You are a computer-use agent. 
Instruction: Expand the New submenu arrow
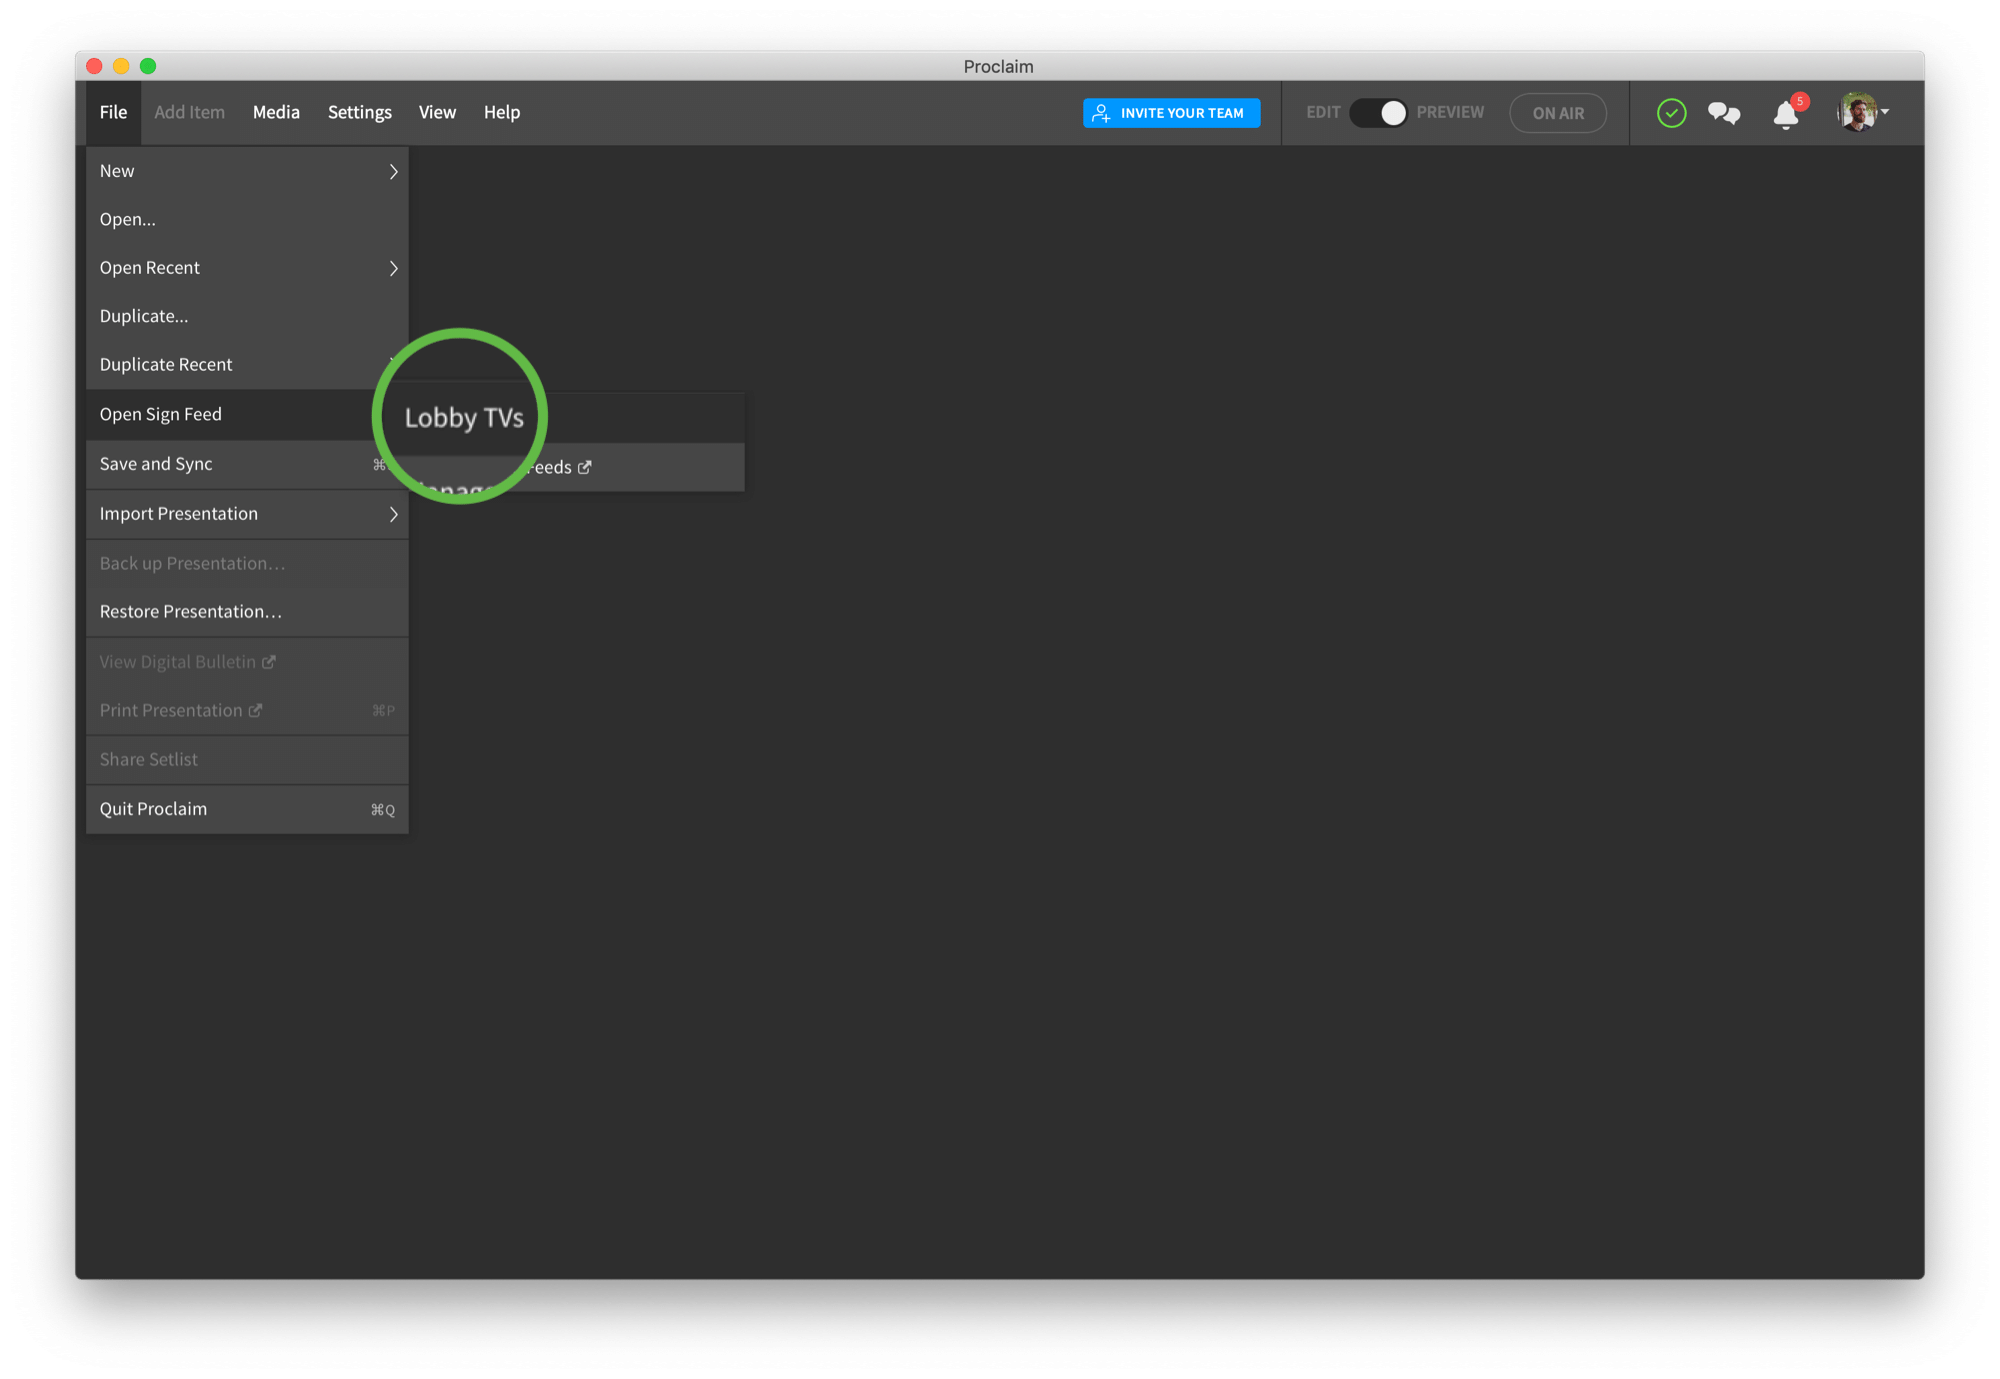(393, 172)
